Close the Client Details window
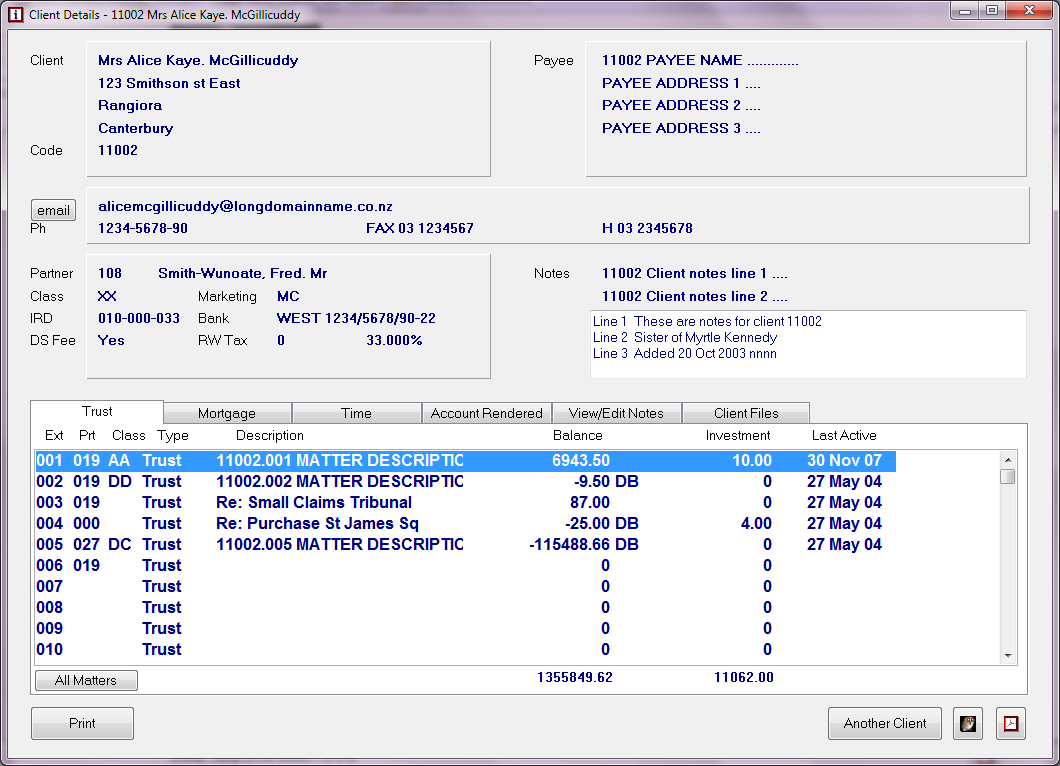The width and height of the screenshot is (1060, 766). tap(1027, 12)
